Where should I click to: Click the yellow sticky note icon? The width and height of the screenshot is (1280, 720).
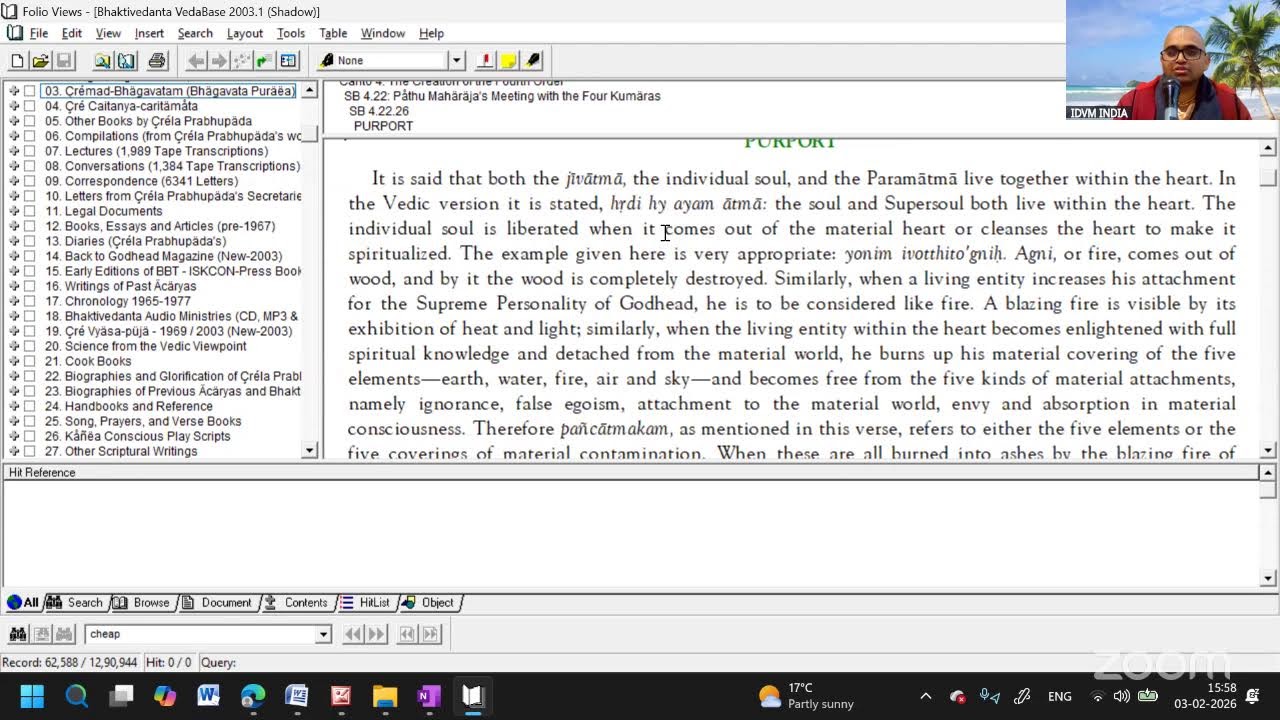(x=509, y=61)
